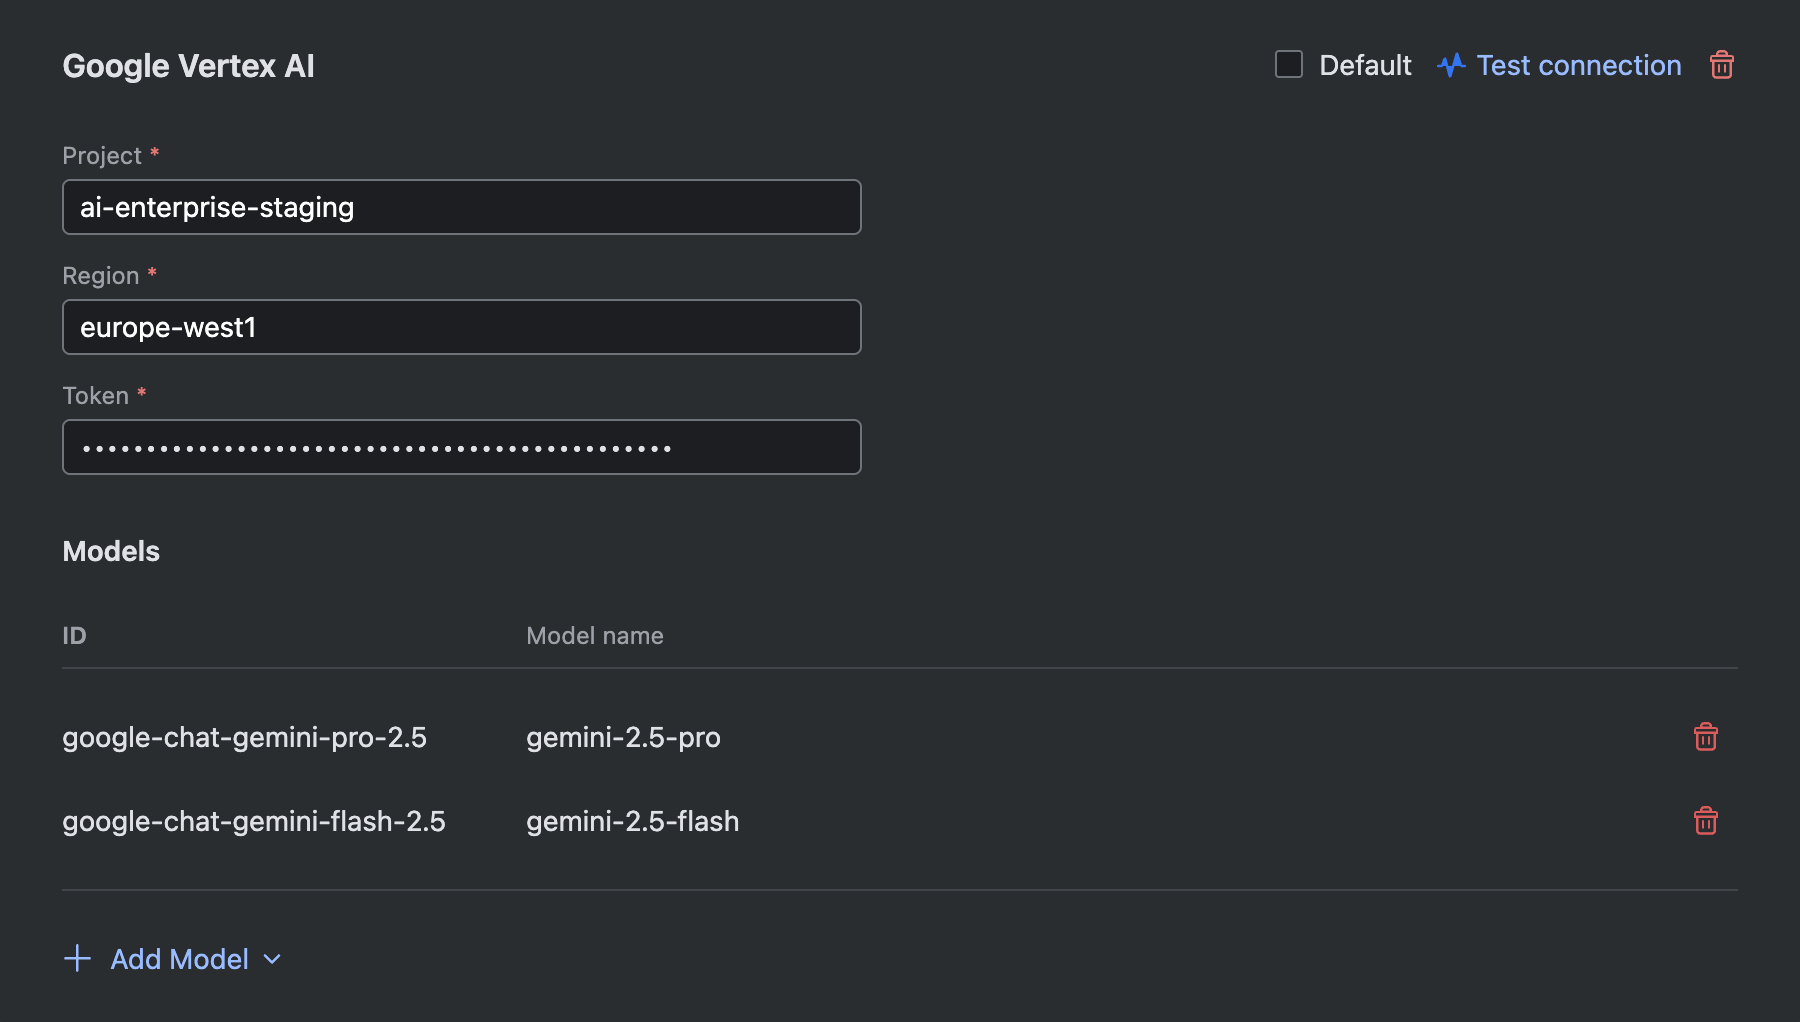
Task: Click the Models section heading
Action: pyautogui.click(x=111, y=551)
